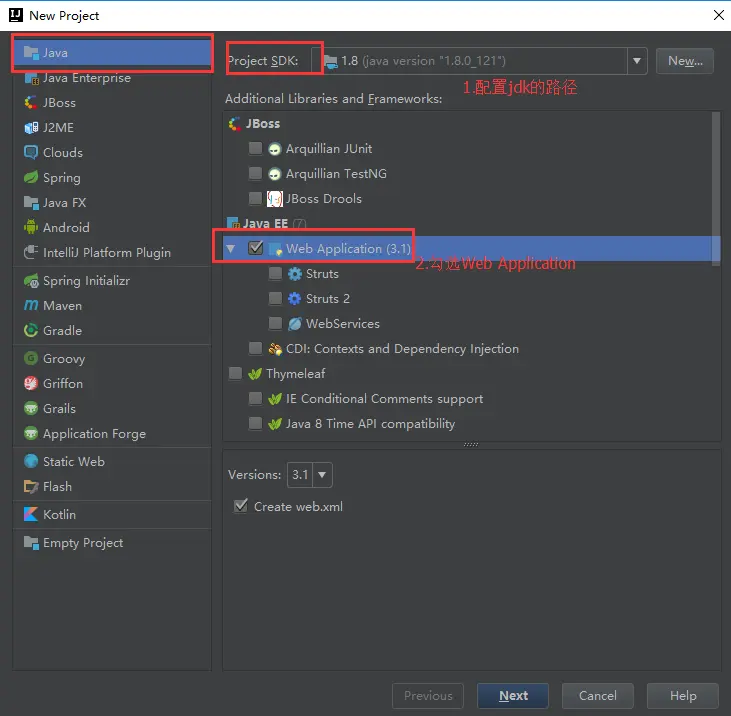731x716 pixels.
Task: Click 'Static Web' label in list
Action: point(74,461)
